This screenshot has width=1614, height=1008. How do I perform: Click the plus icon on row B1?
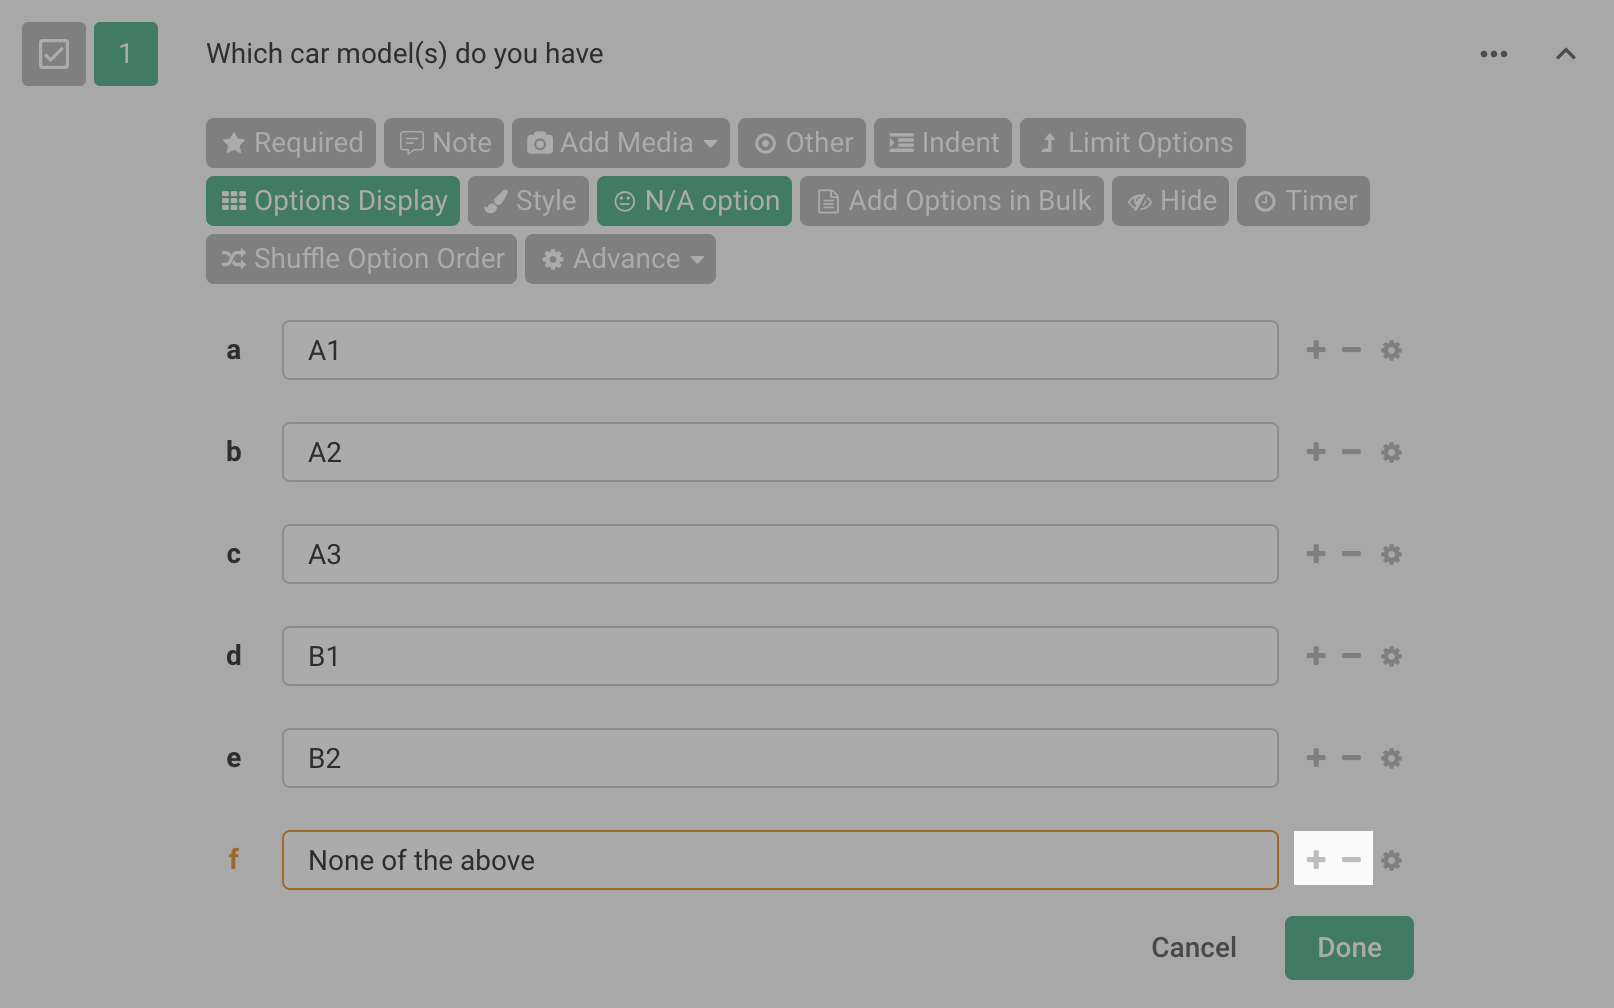(x=1316, y=656)
